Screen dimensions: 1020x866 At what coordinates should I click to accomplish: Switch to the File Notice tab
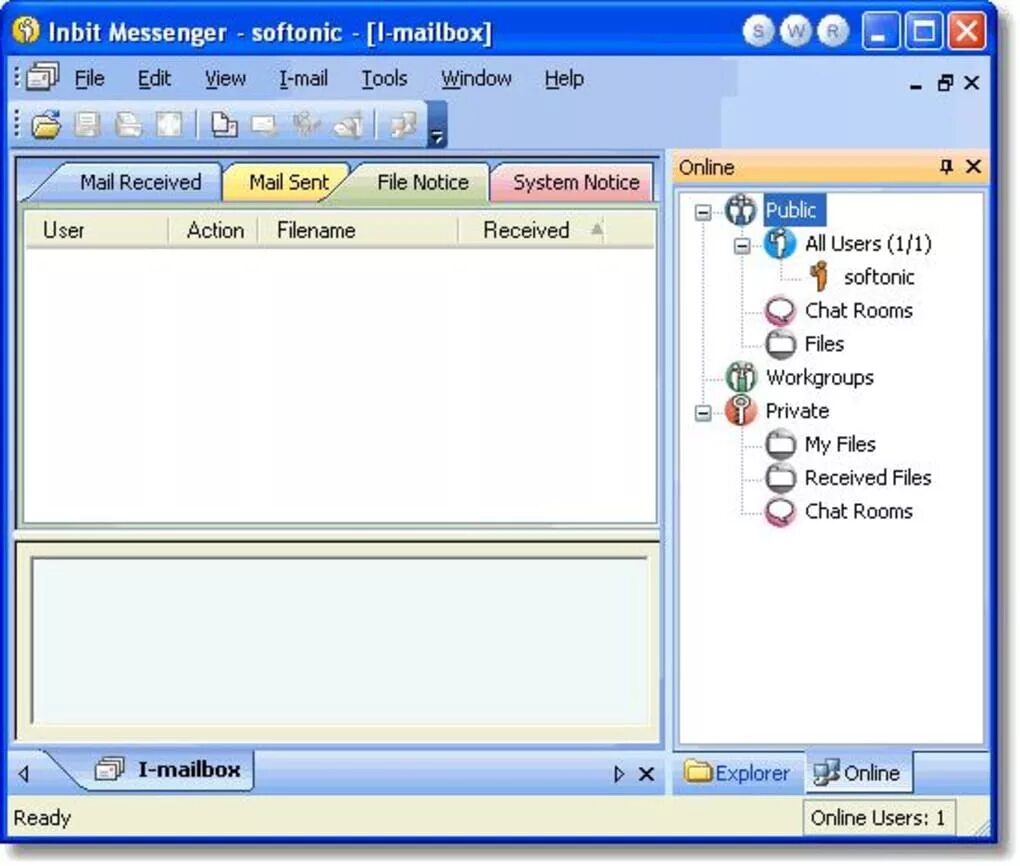click(x=423, y=182)
